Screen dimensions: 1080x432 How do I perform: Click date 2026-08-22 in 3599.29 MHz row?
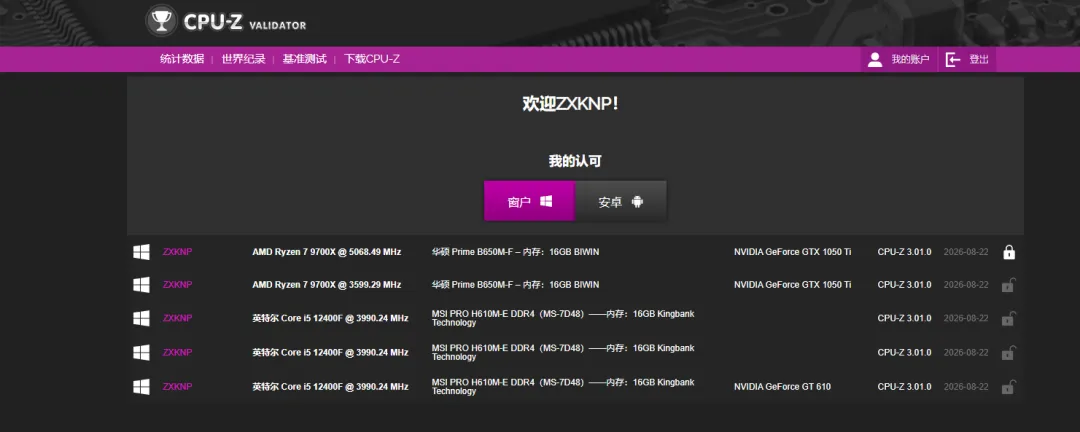pyautogui.click(x=966, y=285)
